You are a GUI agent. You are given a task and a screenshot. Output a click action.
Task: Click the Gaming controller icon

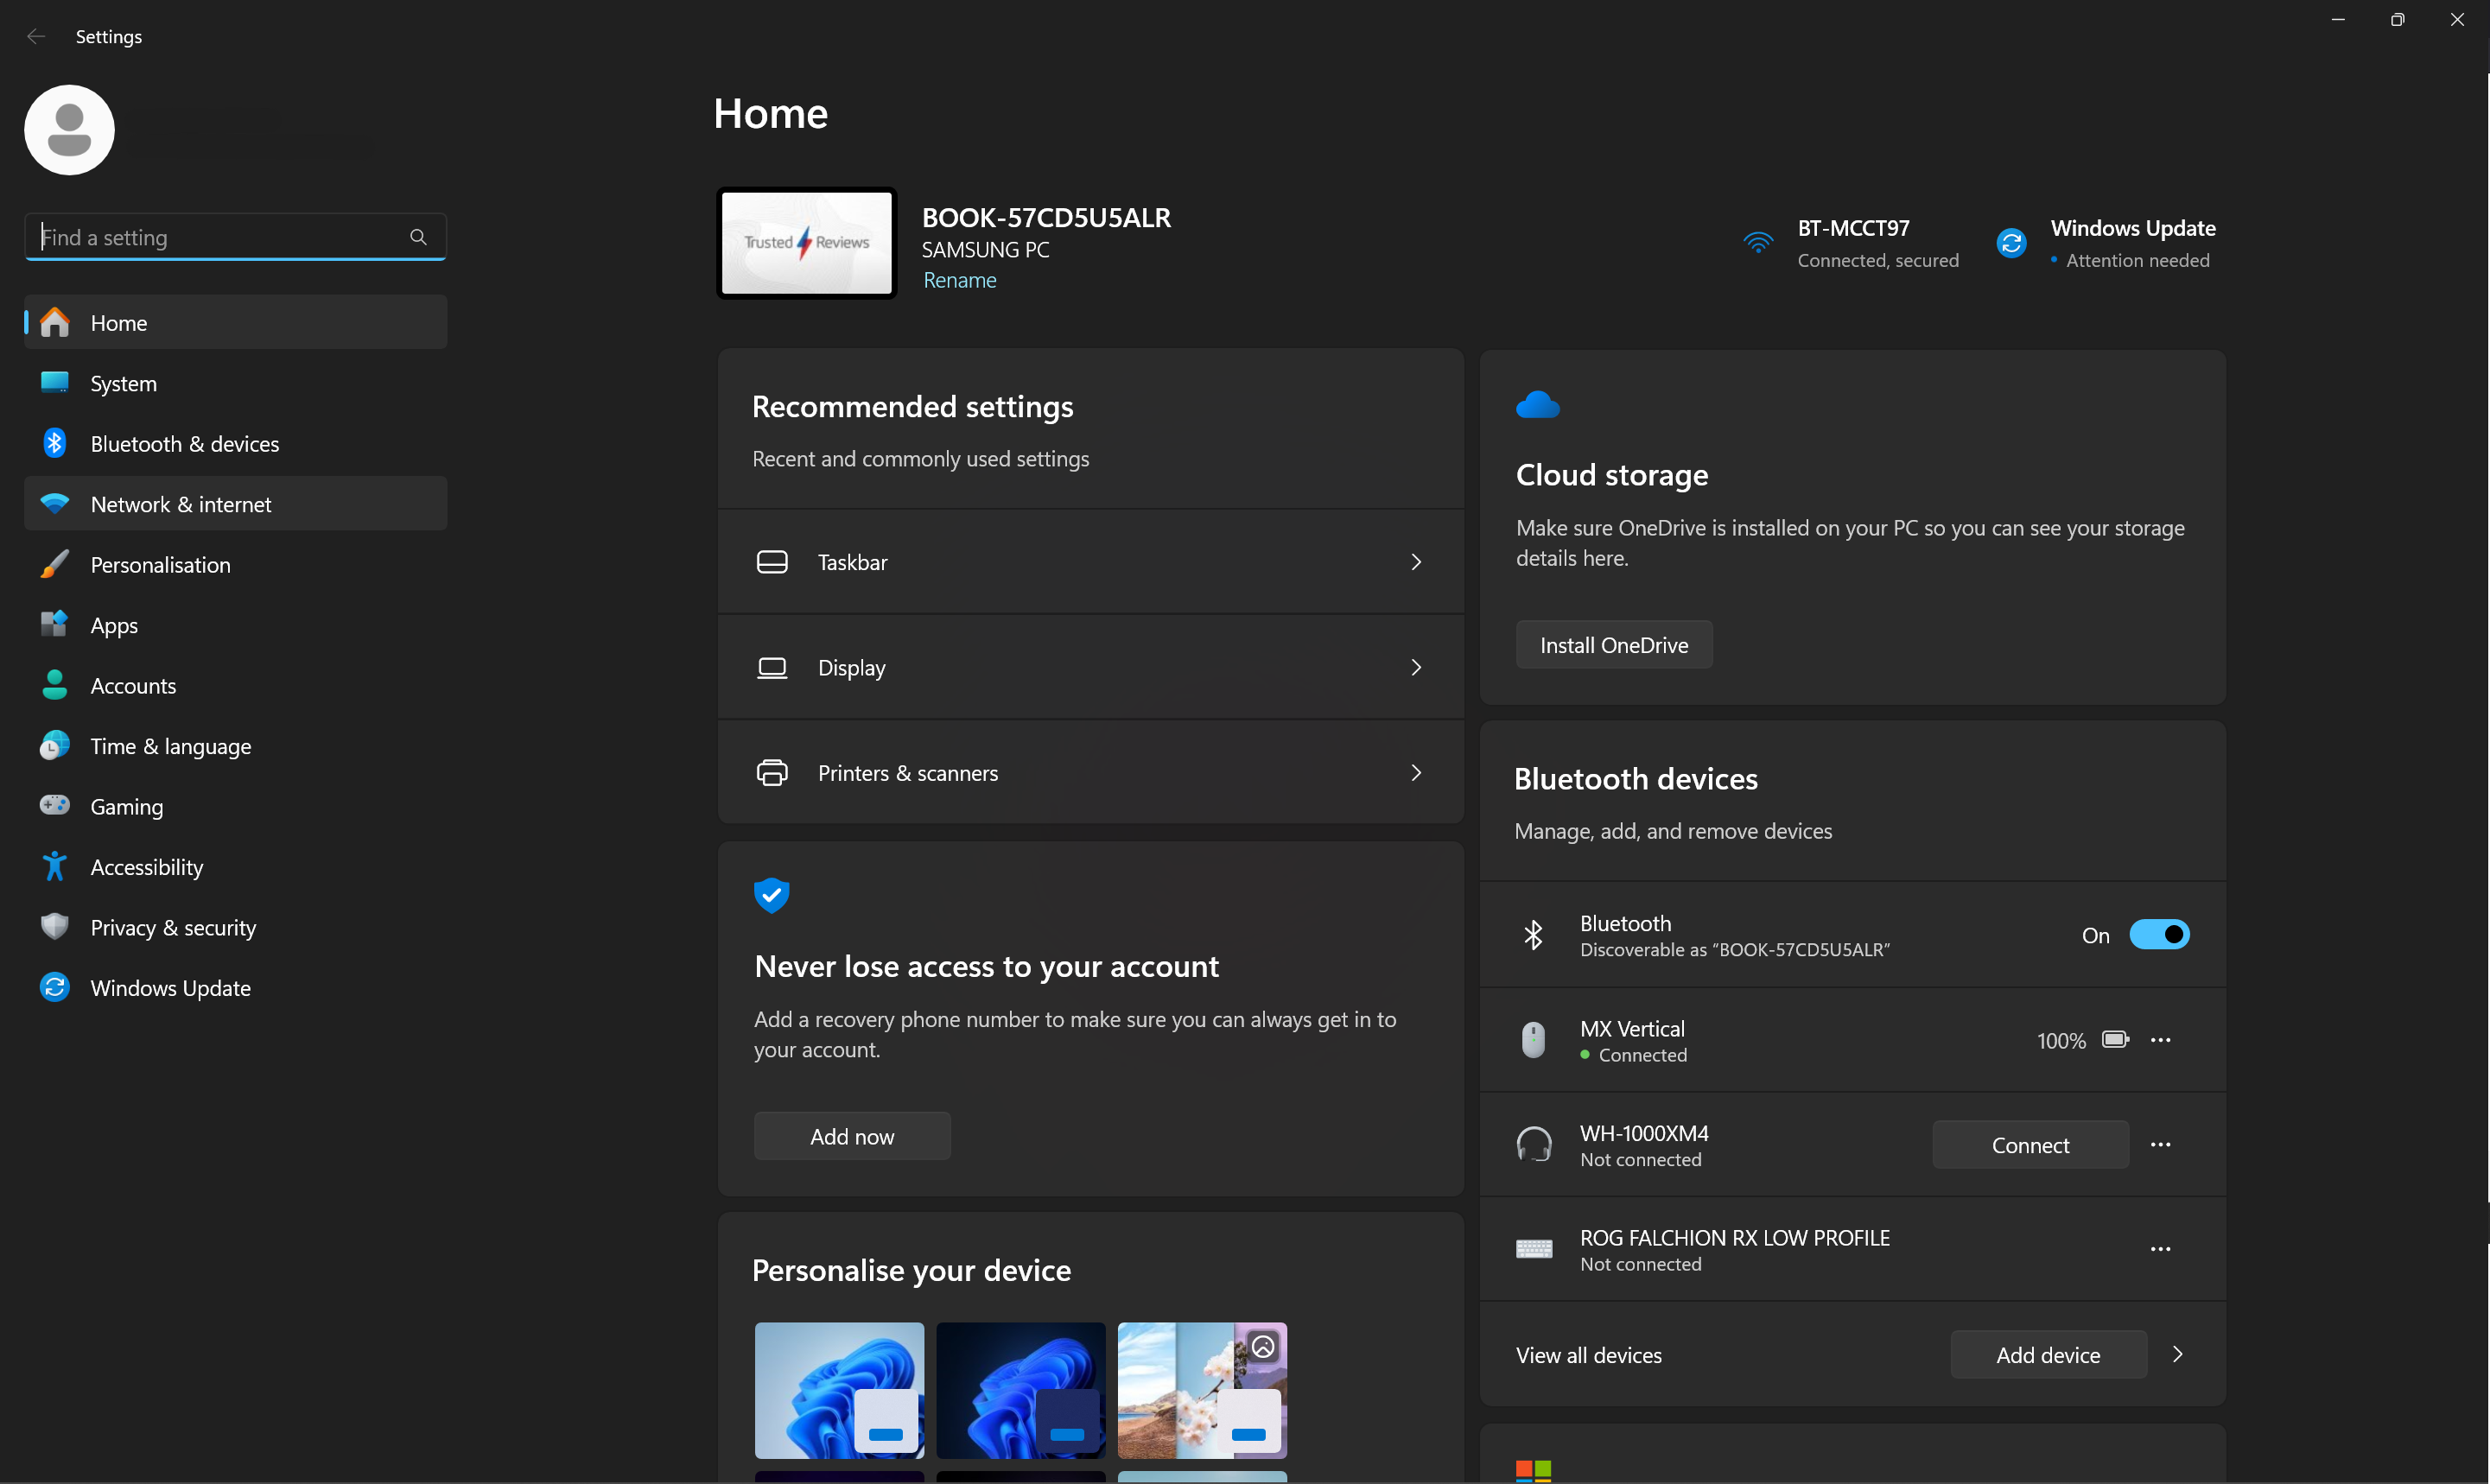click(x=55, y=806)
